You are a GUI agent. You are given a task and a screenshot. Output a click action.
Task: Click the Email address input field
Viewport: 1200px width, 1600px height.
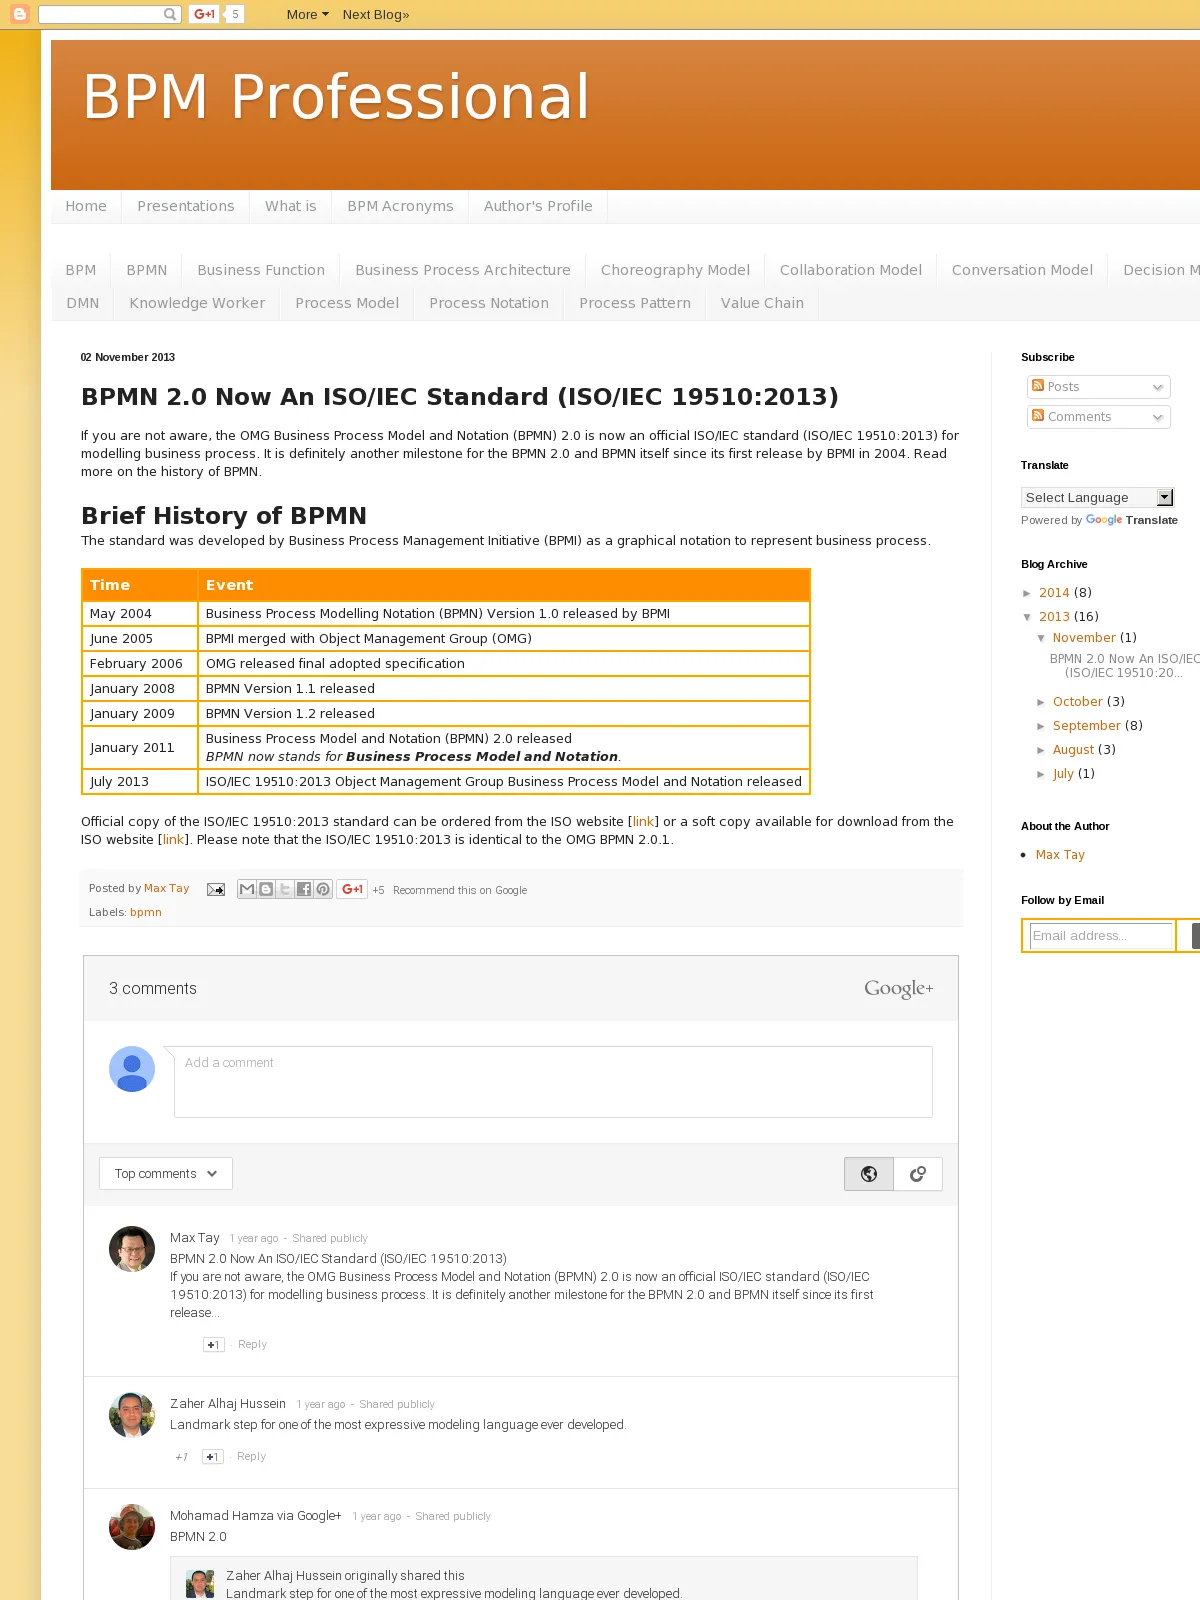pyautogui.click(x=1101, y=936)
